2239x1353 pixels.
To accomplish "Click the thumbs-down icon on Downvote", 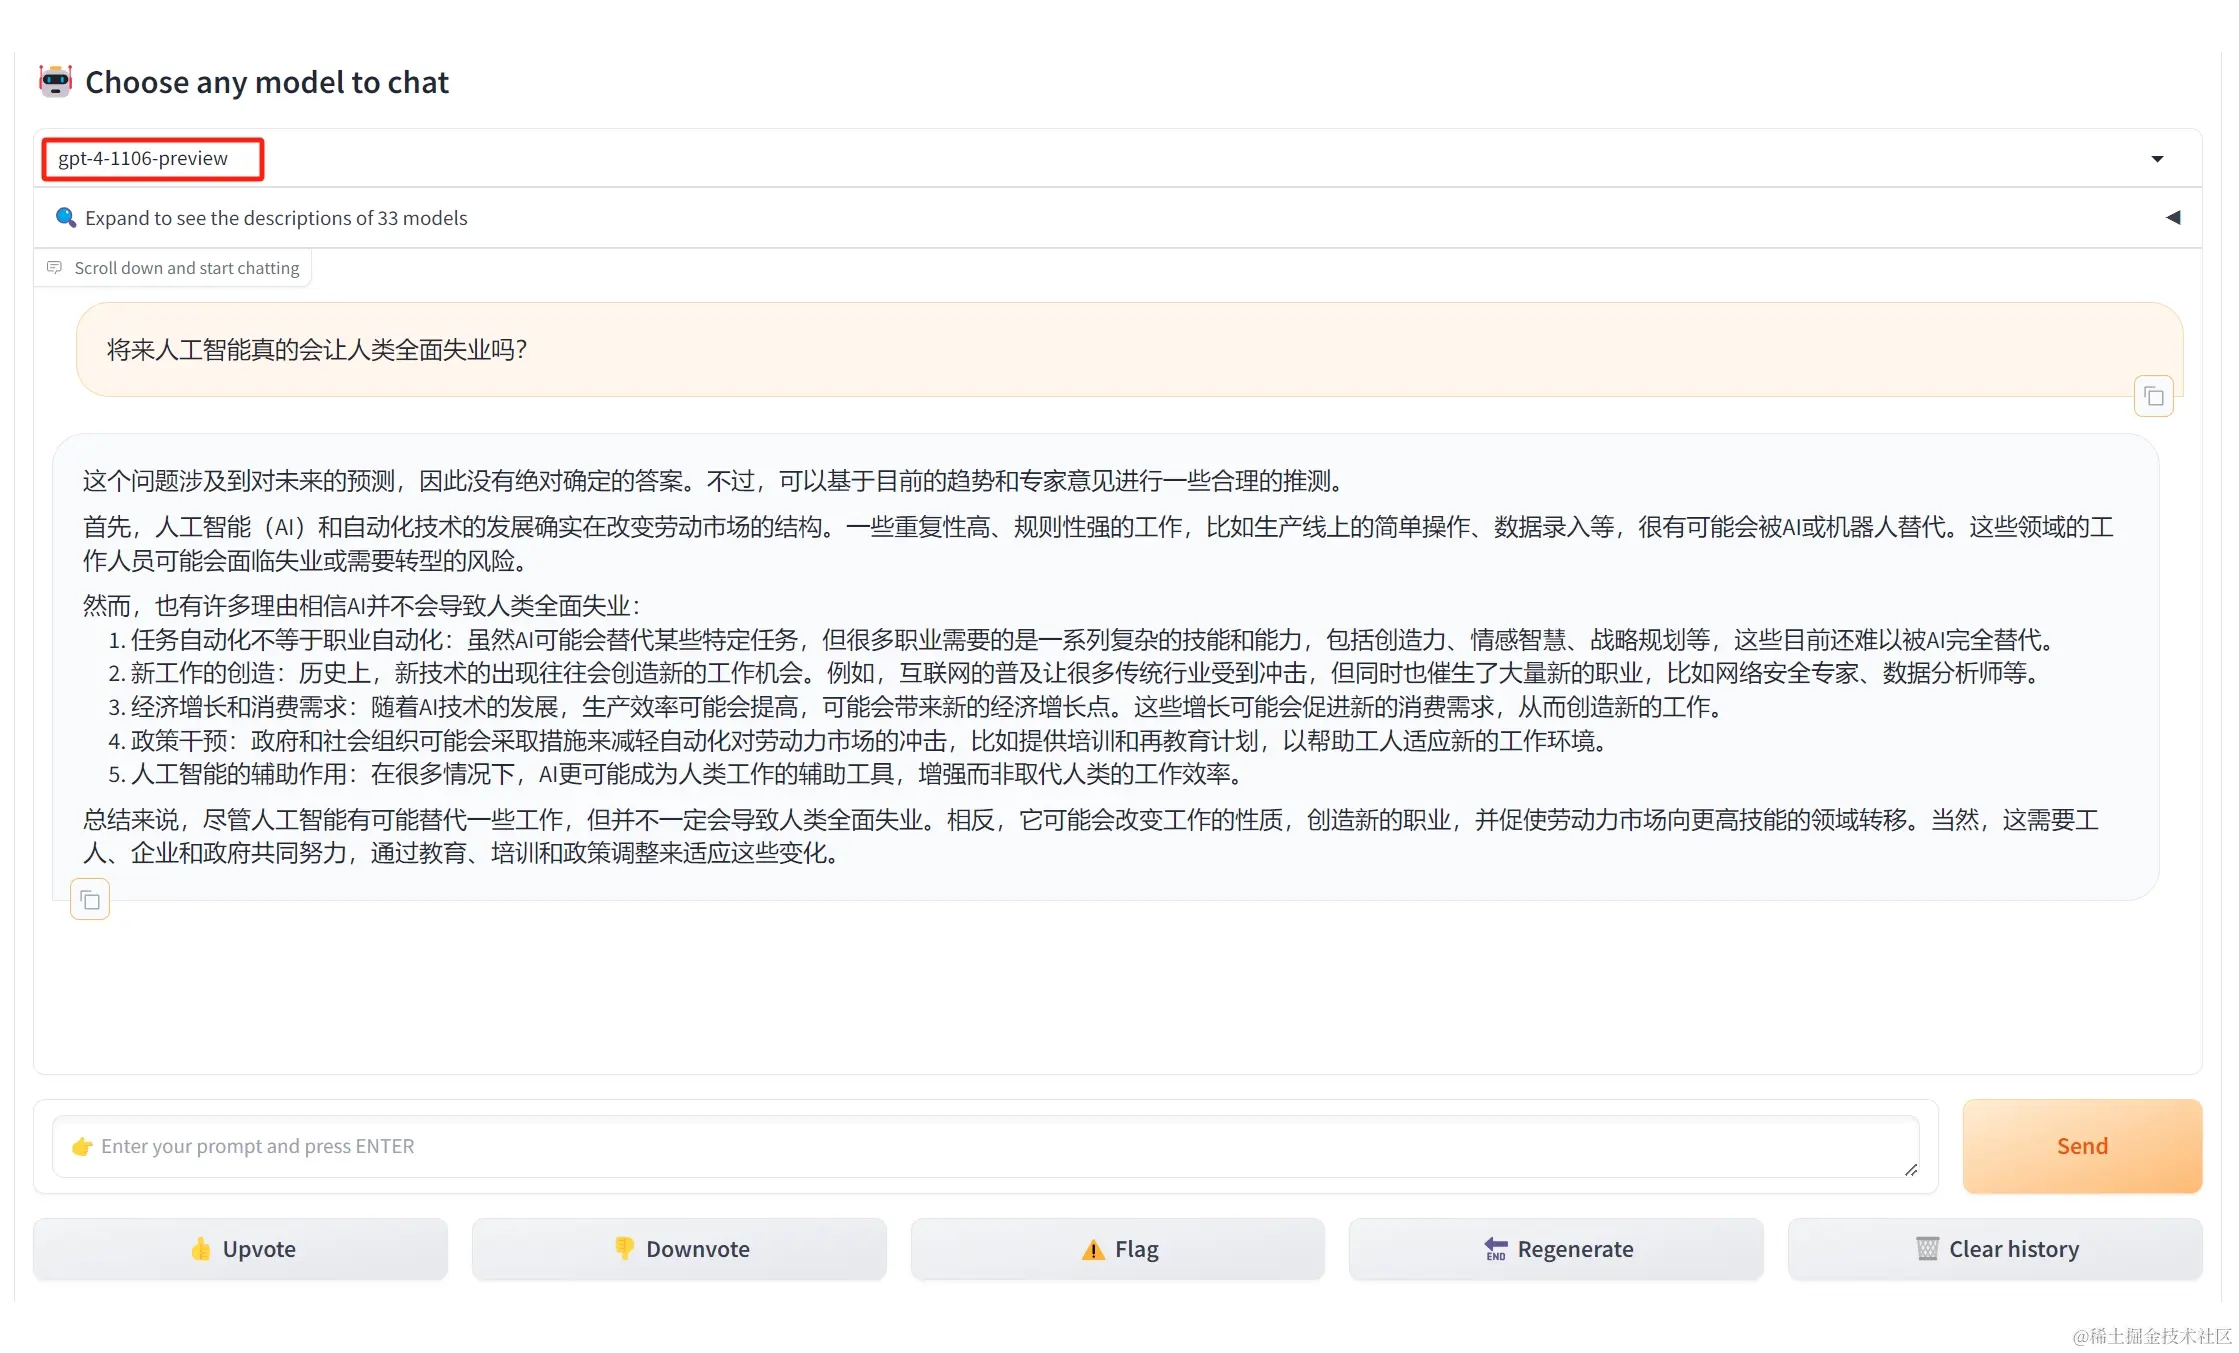I will click(624, 1248).
